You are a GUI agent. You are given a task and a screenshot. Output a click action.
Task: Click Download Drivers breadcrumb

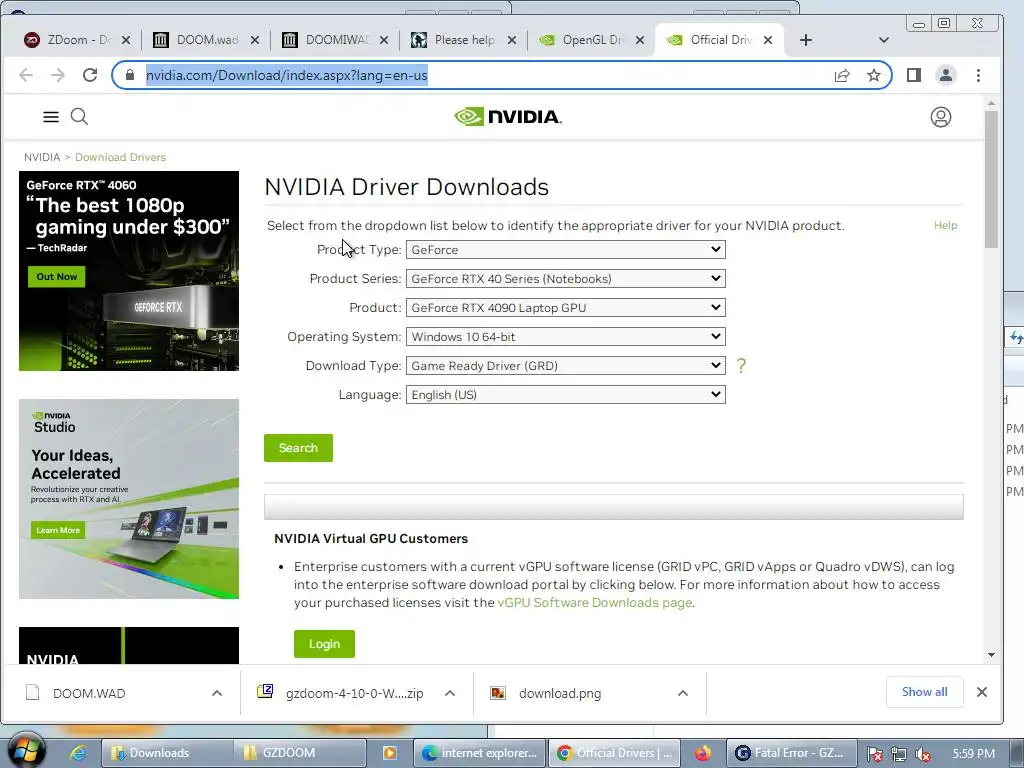[120, 157]
